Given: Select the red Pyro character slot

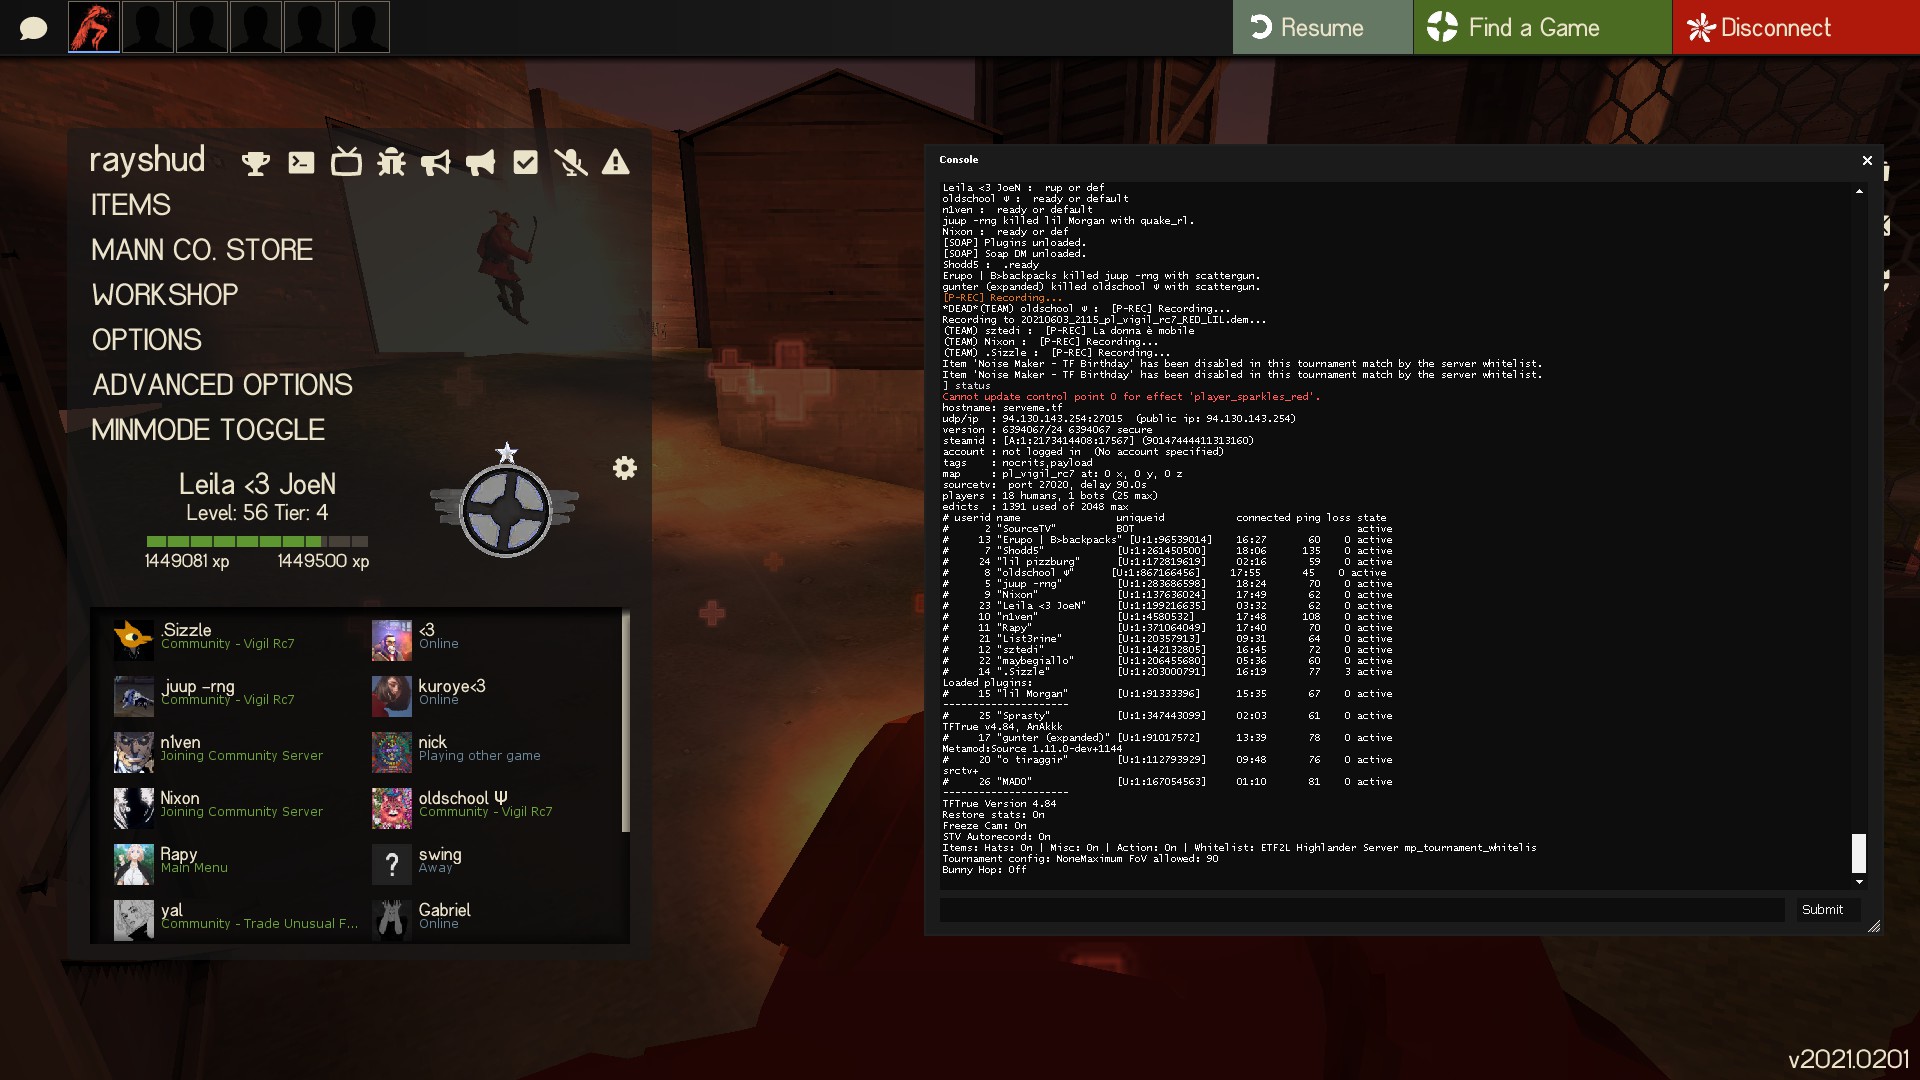Looking at the screenshot, I should (x=94, y=27).
